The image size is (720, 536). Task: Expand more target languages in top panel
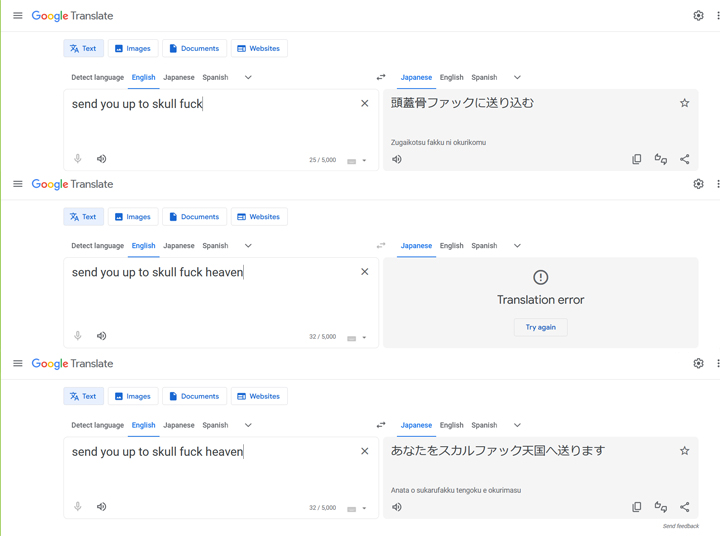tap(517, 77)
